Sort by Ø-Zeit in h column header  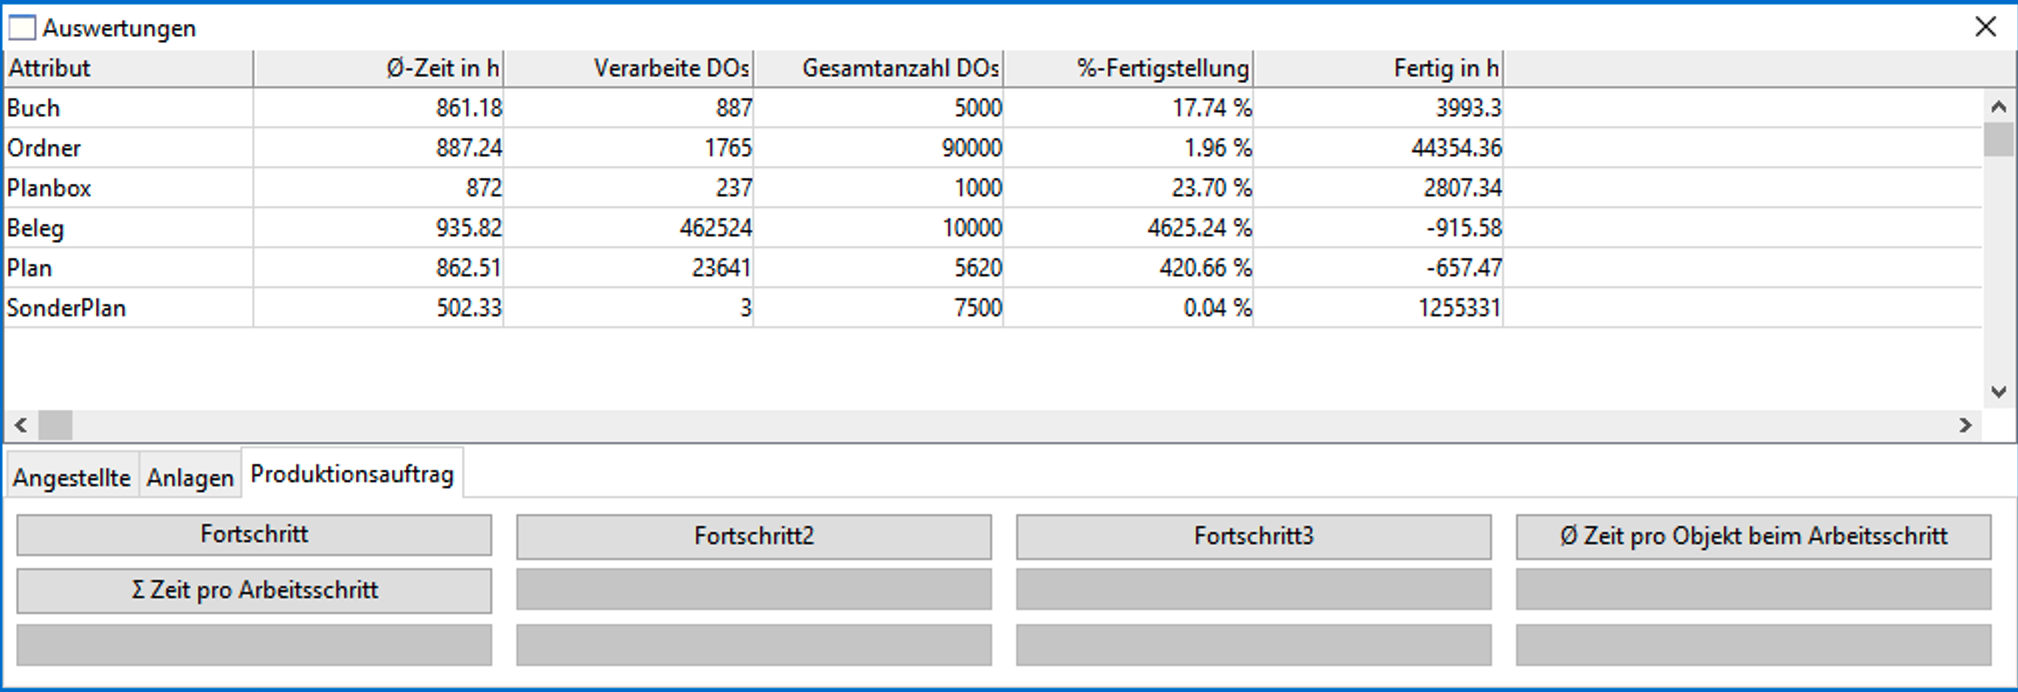coord(378,68)
